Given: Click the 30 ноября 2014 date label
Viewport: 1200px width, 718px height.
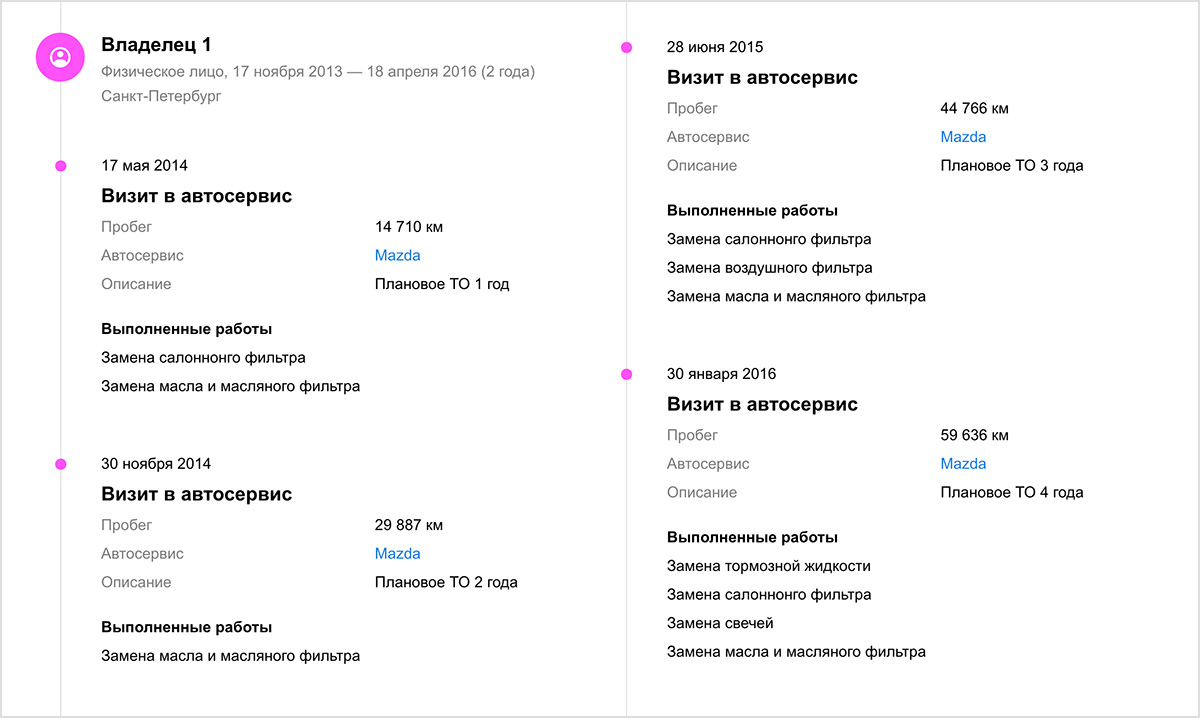Looking at the screenshot, I should (x=156, y=464).
